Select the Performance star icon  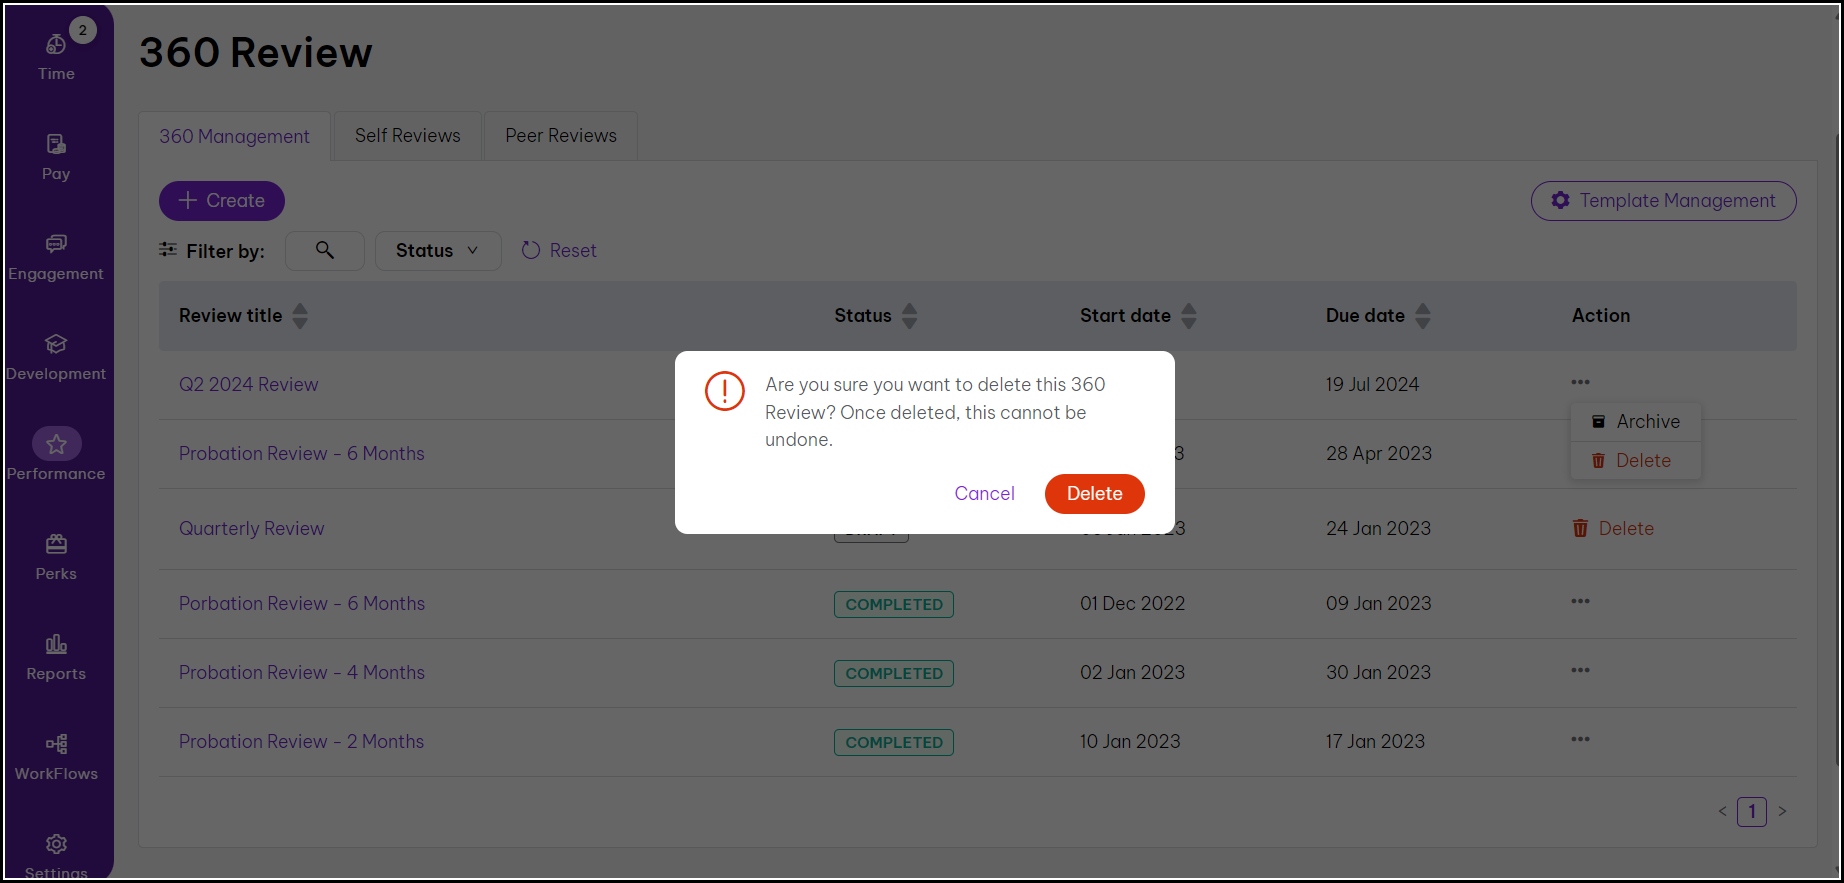pos(56,444)
